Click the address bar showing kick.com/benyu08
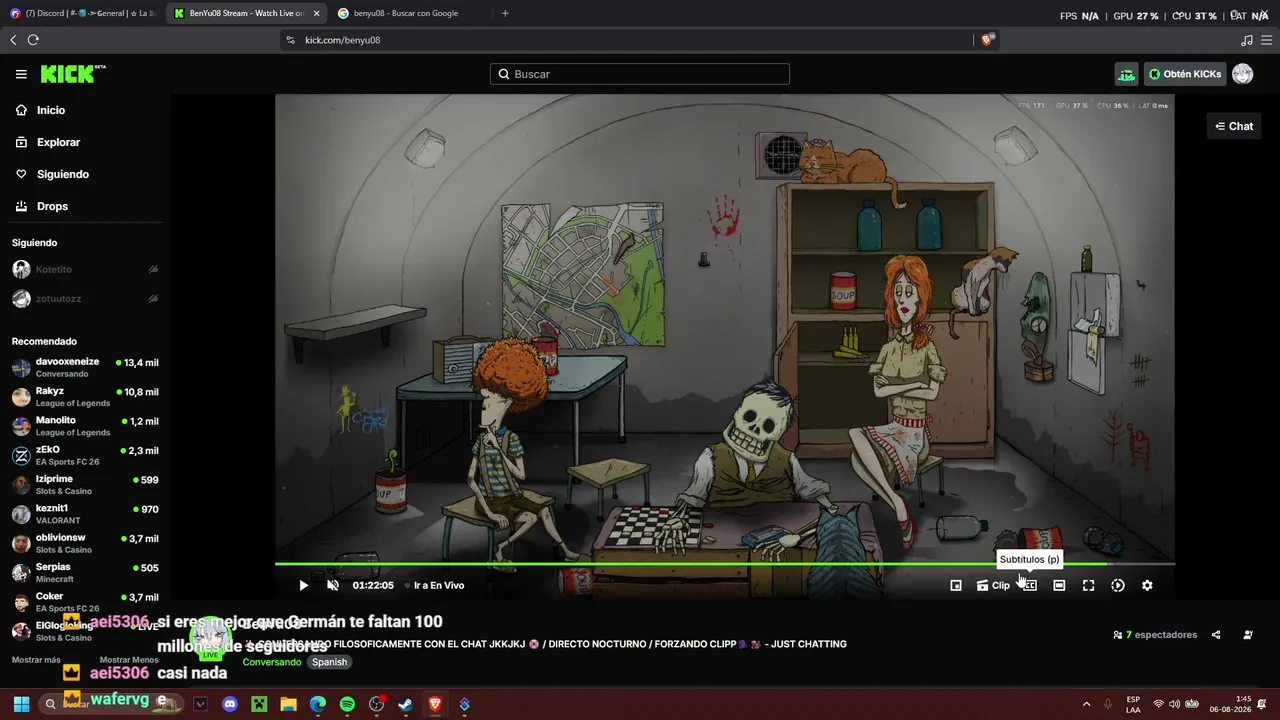Image resolution: width=1280 pixels, height=720 pixels. 628,40
